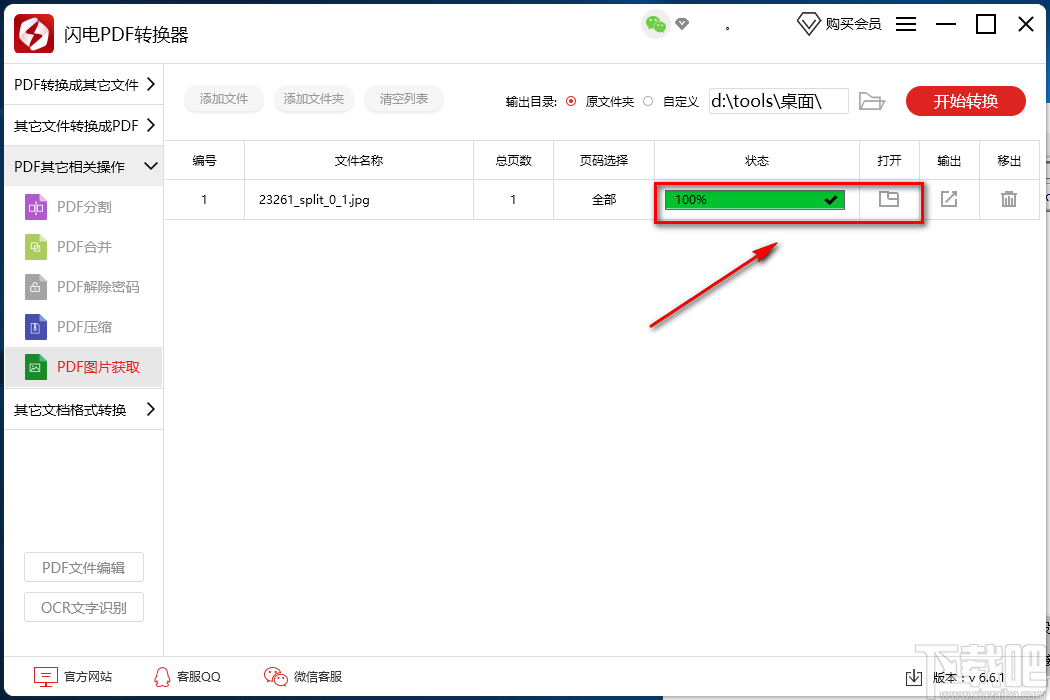Viewport: 1050px width, 700px height.
Task: Open 官方网站 link
Action: click(88, 677)
